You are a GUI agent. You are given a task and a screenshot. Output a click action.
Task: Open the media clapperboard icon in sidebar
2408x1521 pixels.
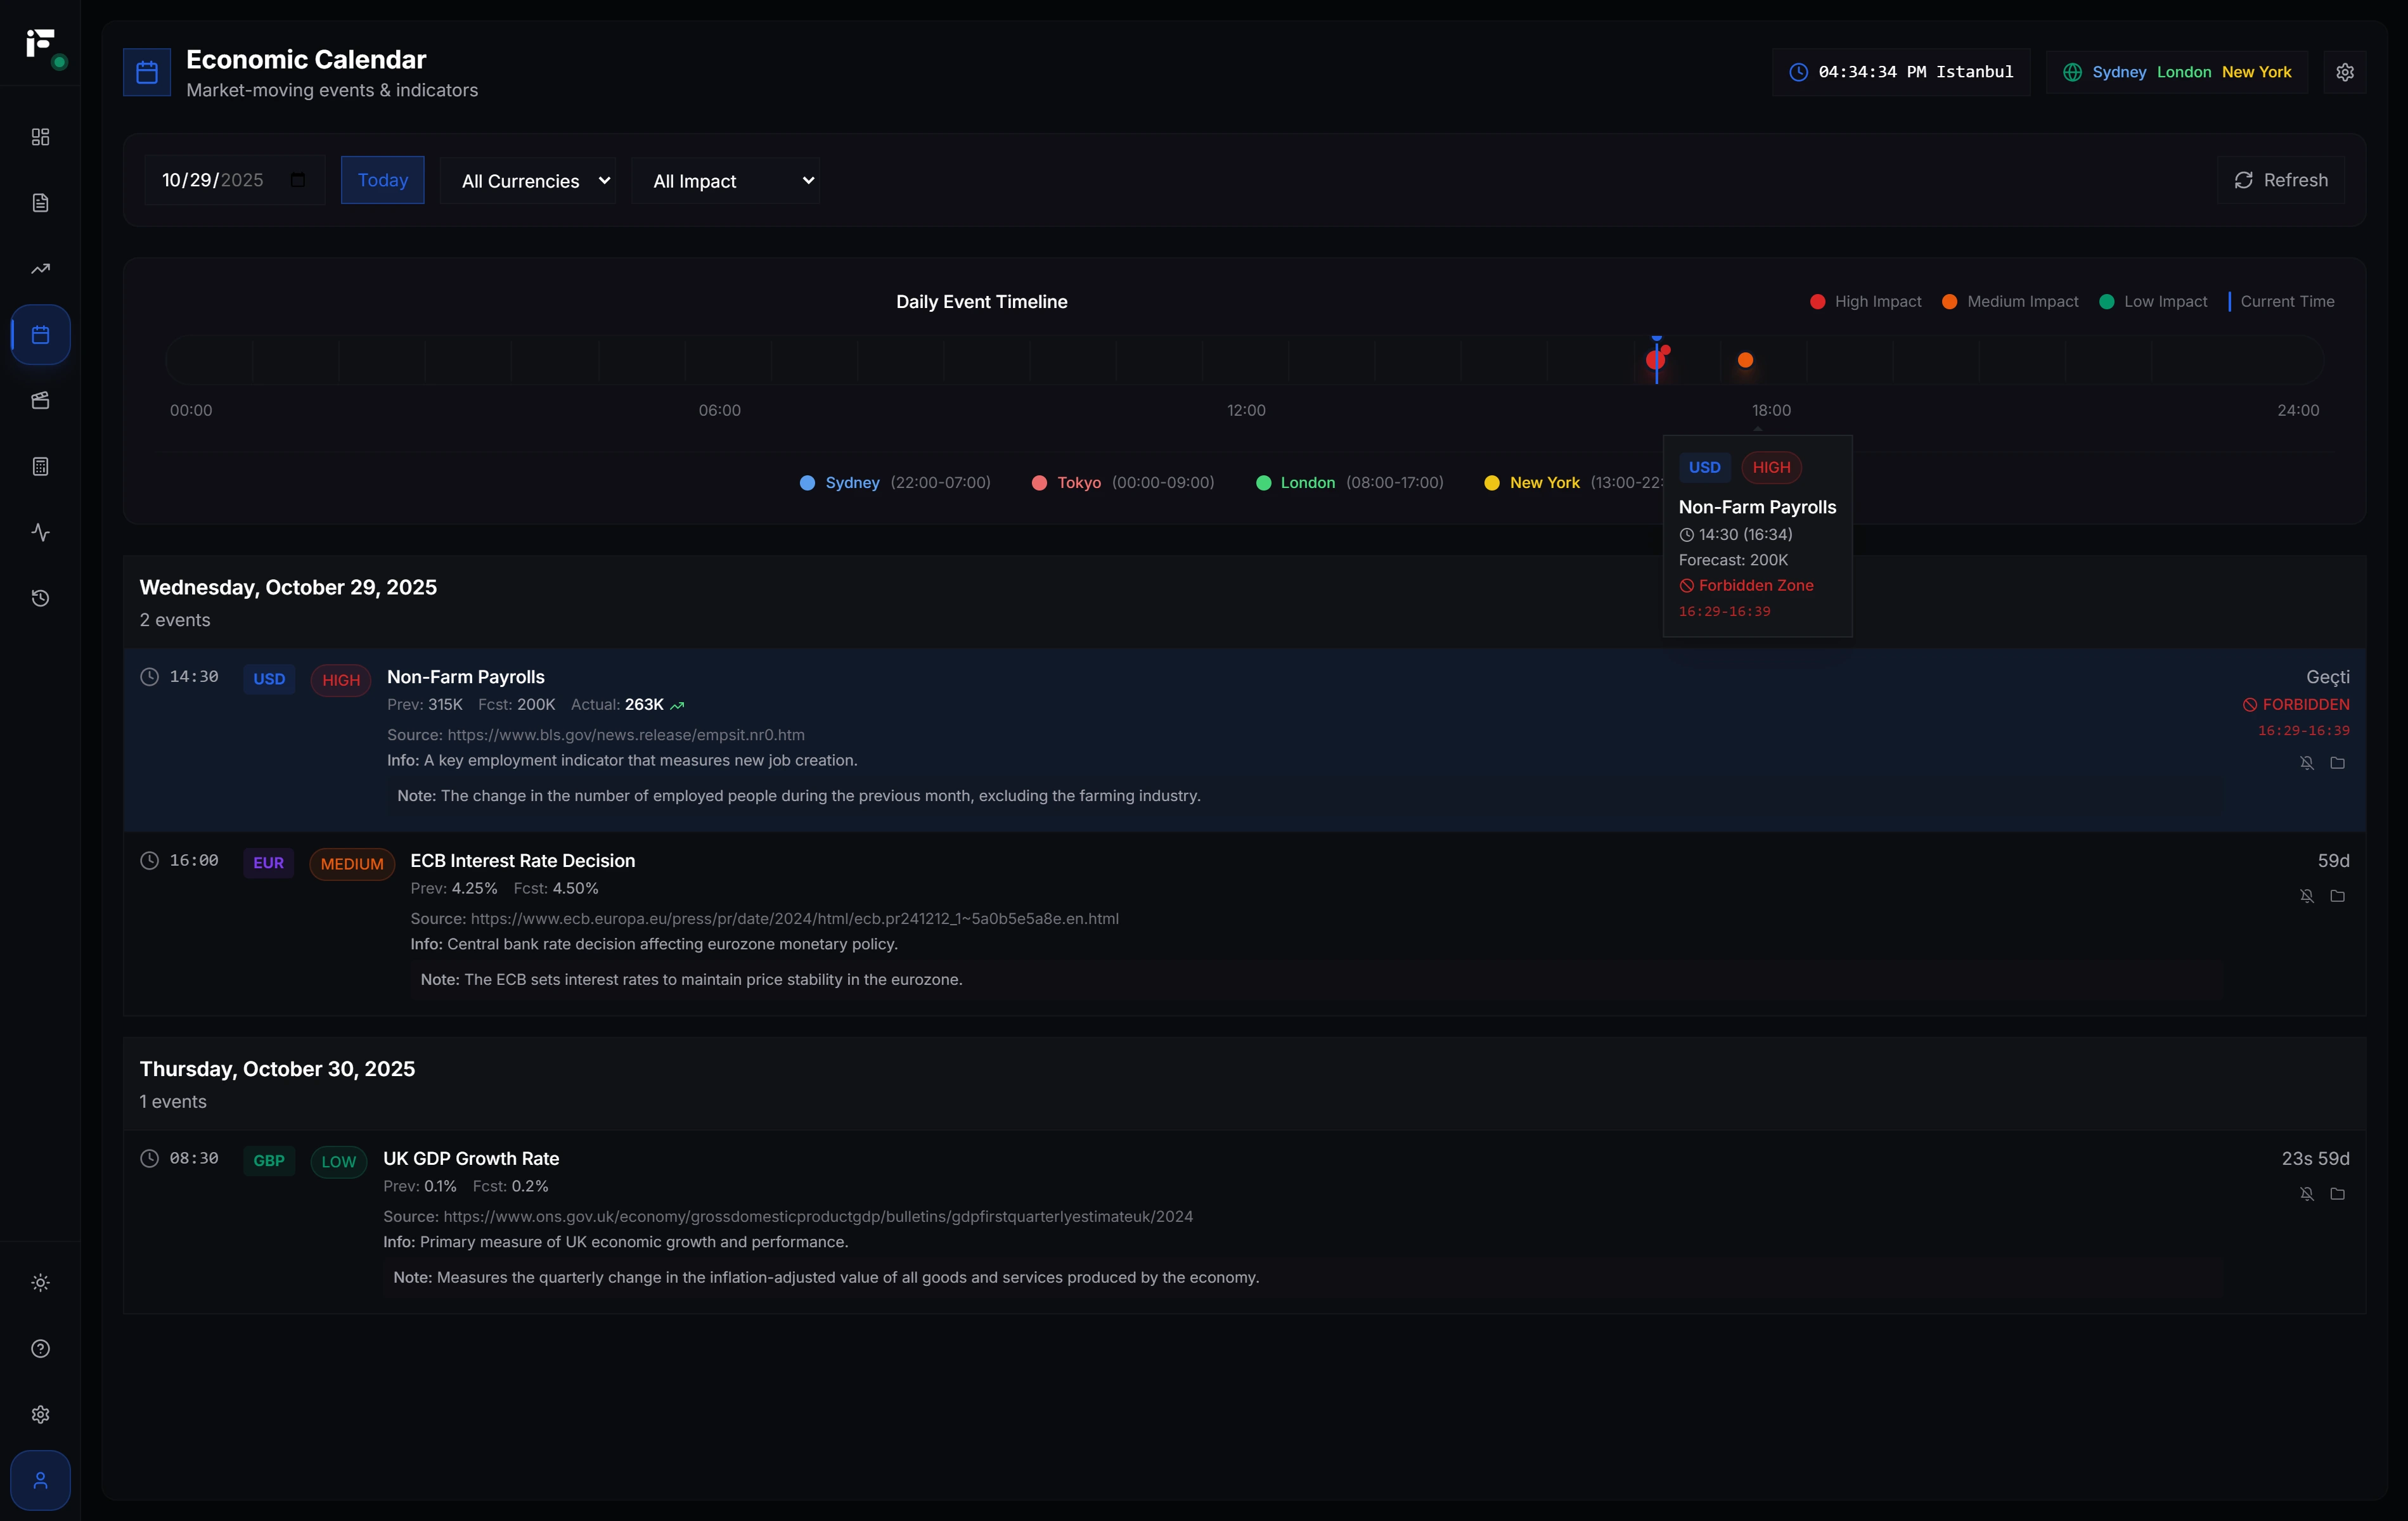[40, 400]
